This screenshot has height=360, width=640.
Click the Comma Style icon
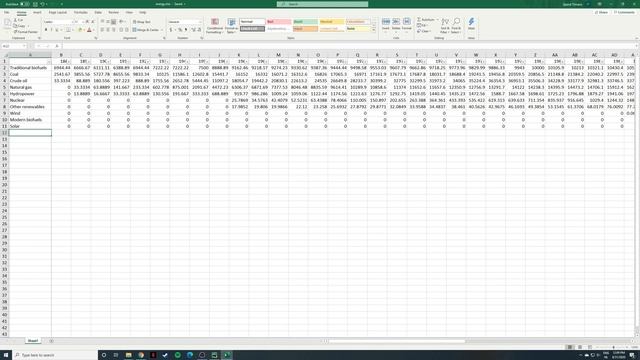point(186,30)
